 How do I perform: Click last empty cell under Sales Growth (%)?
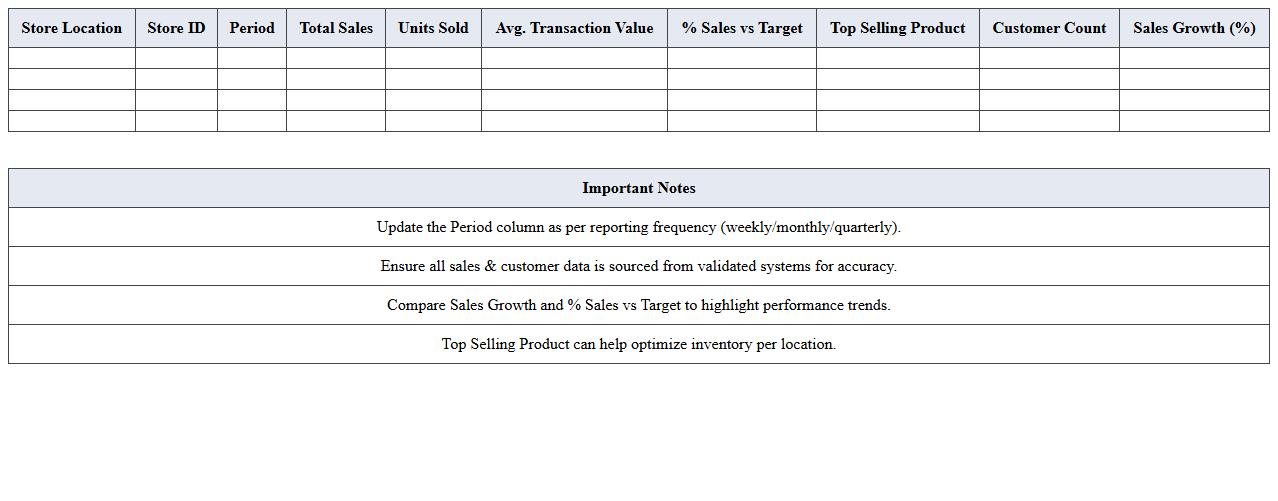point(1194,121)
